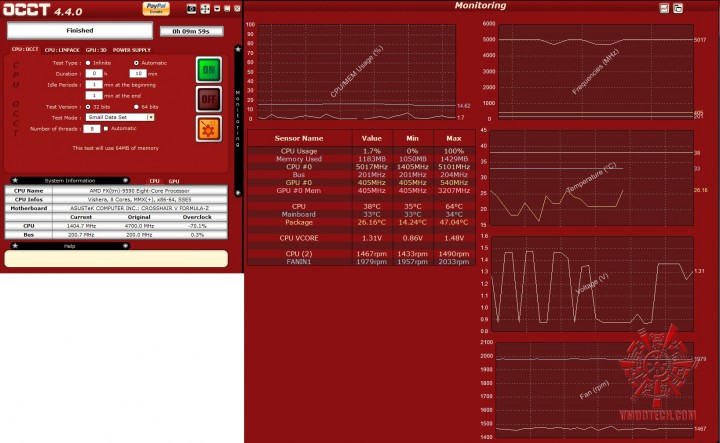The width and height of the screenshot is (720, 443).
Task: Click the 5017MHz CPU #0 value cell
Action: coord(372,167)
